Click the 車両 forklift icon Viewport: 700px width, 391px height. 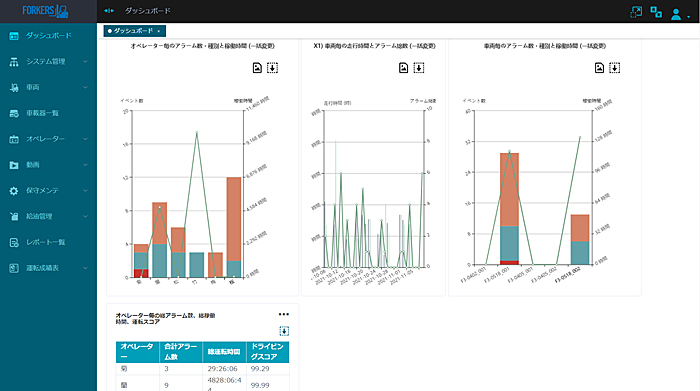[x=14, y=87]
